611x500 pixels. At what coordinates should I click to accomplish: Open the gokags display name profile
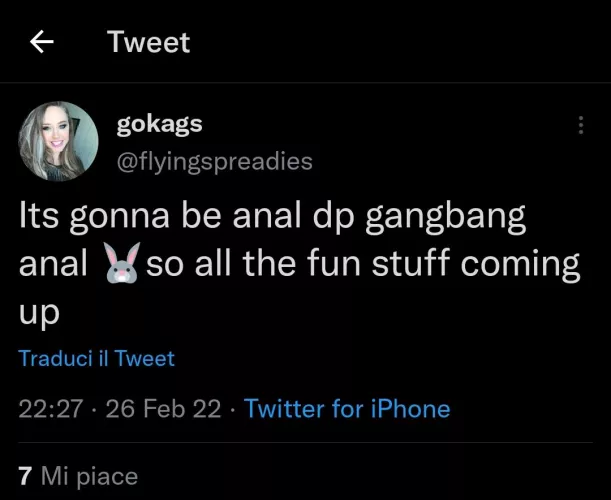pyautogui.click(x=160, y=124)
